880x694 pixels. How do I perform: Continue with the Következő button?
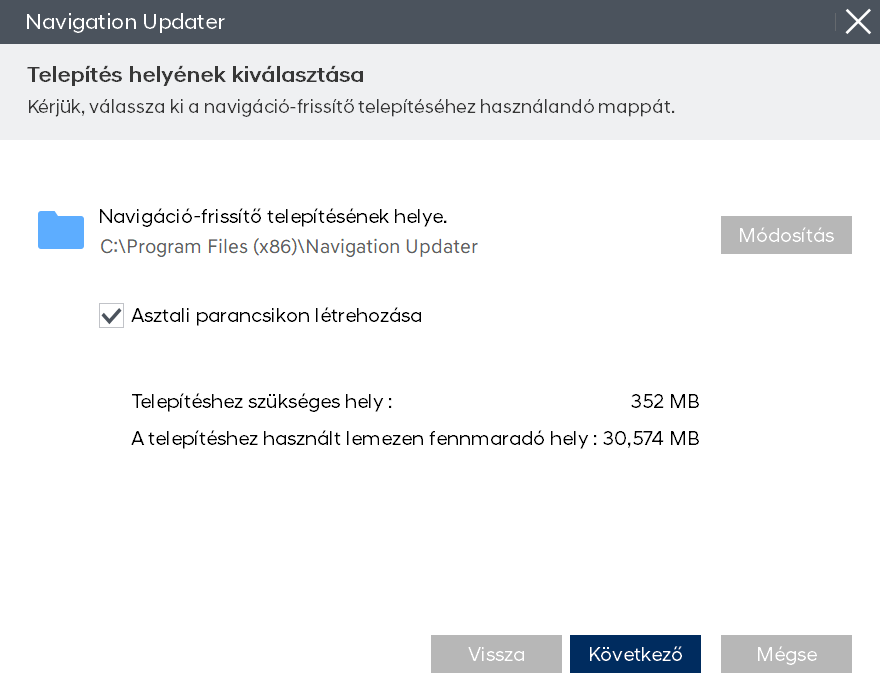coord(635,655)
